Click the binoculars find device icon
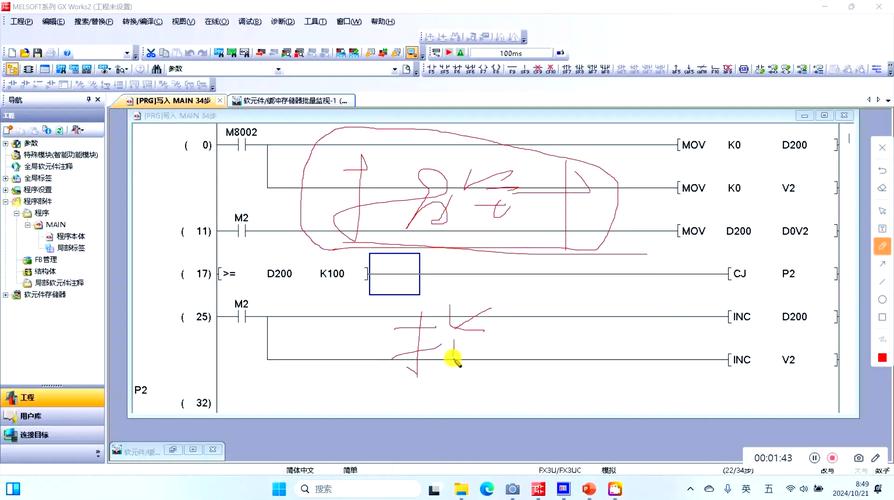 [157, 69]
